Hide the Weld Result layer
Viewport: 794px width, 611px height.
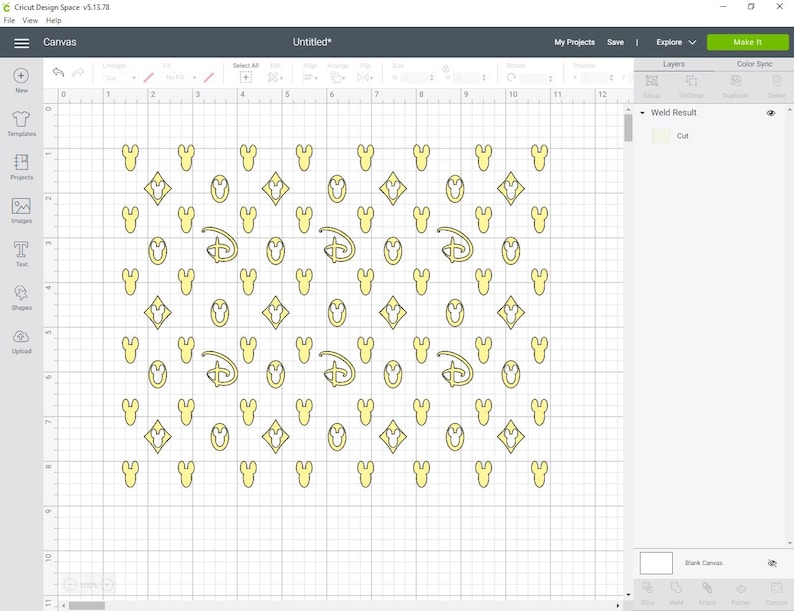click(771, 113)
